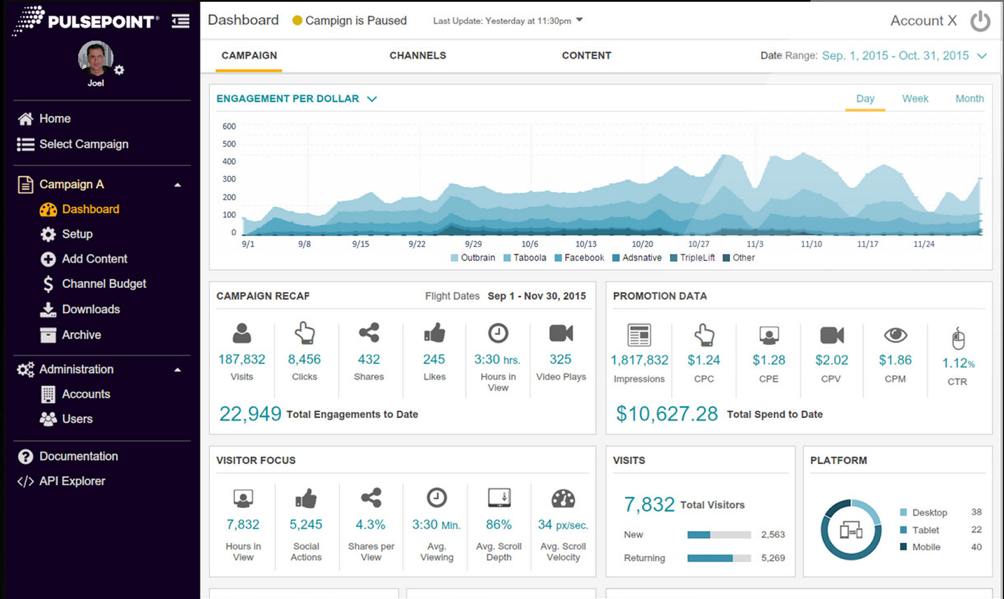Click the Impressions newspaper icon

pos(639,334)
